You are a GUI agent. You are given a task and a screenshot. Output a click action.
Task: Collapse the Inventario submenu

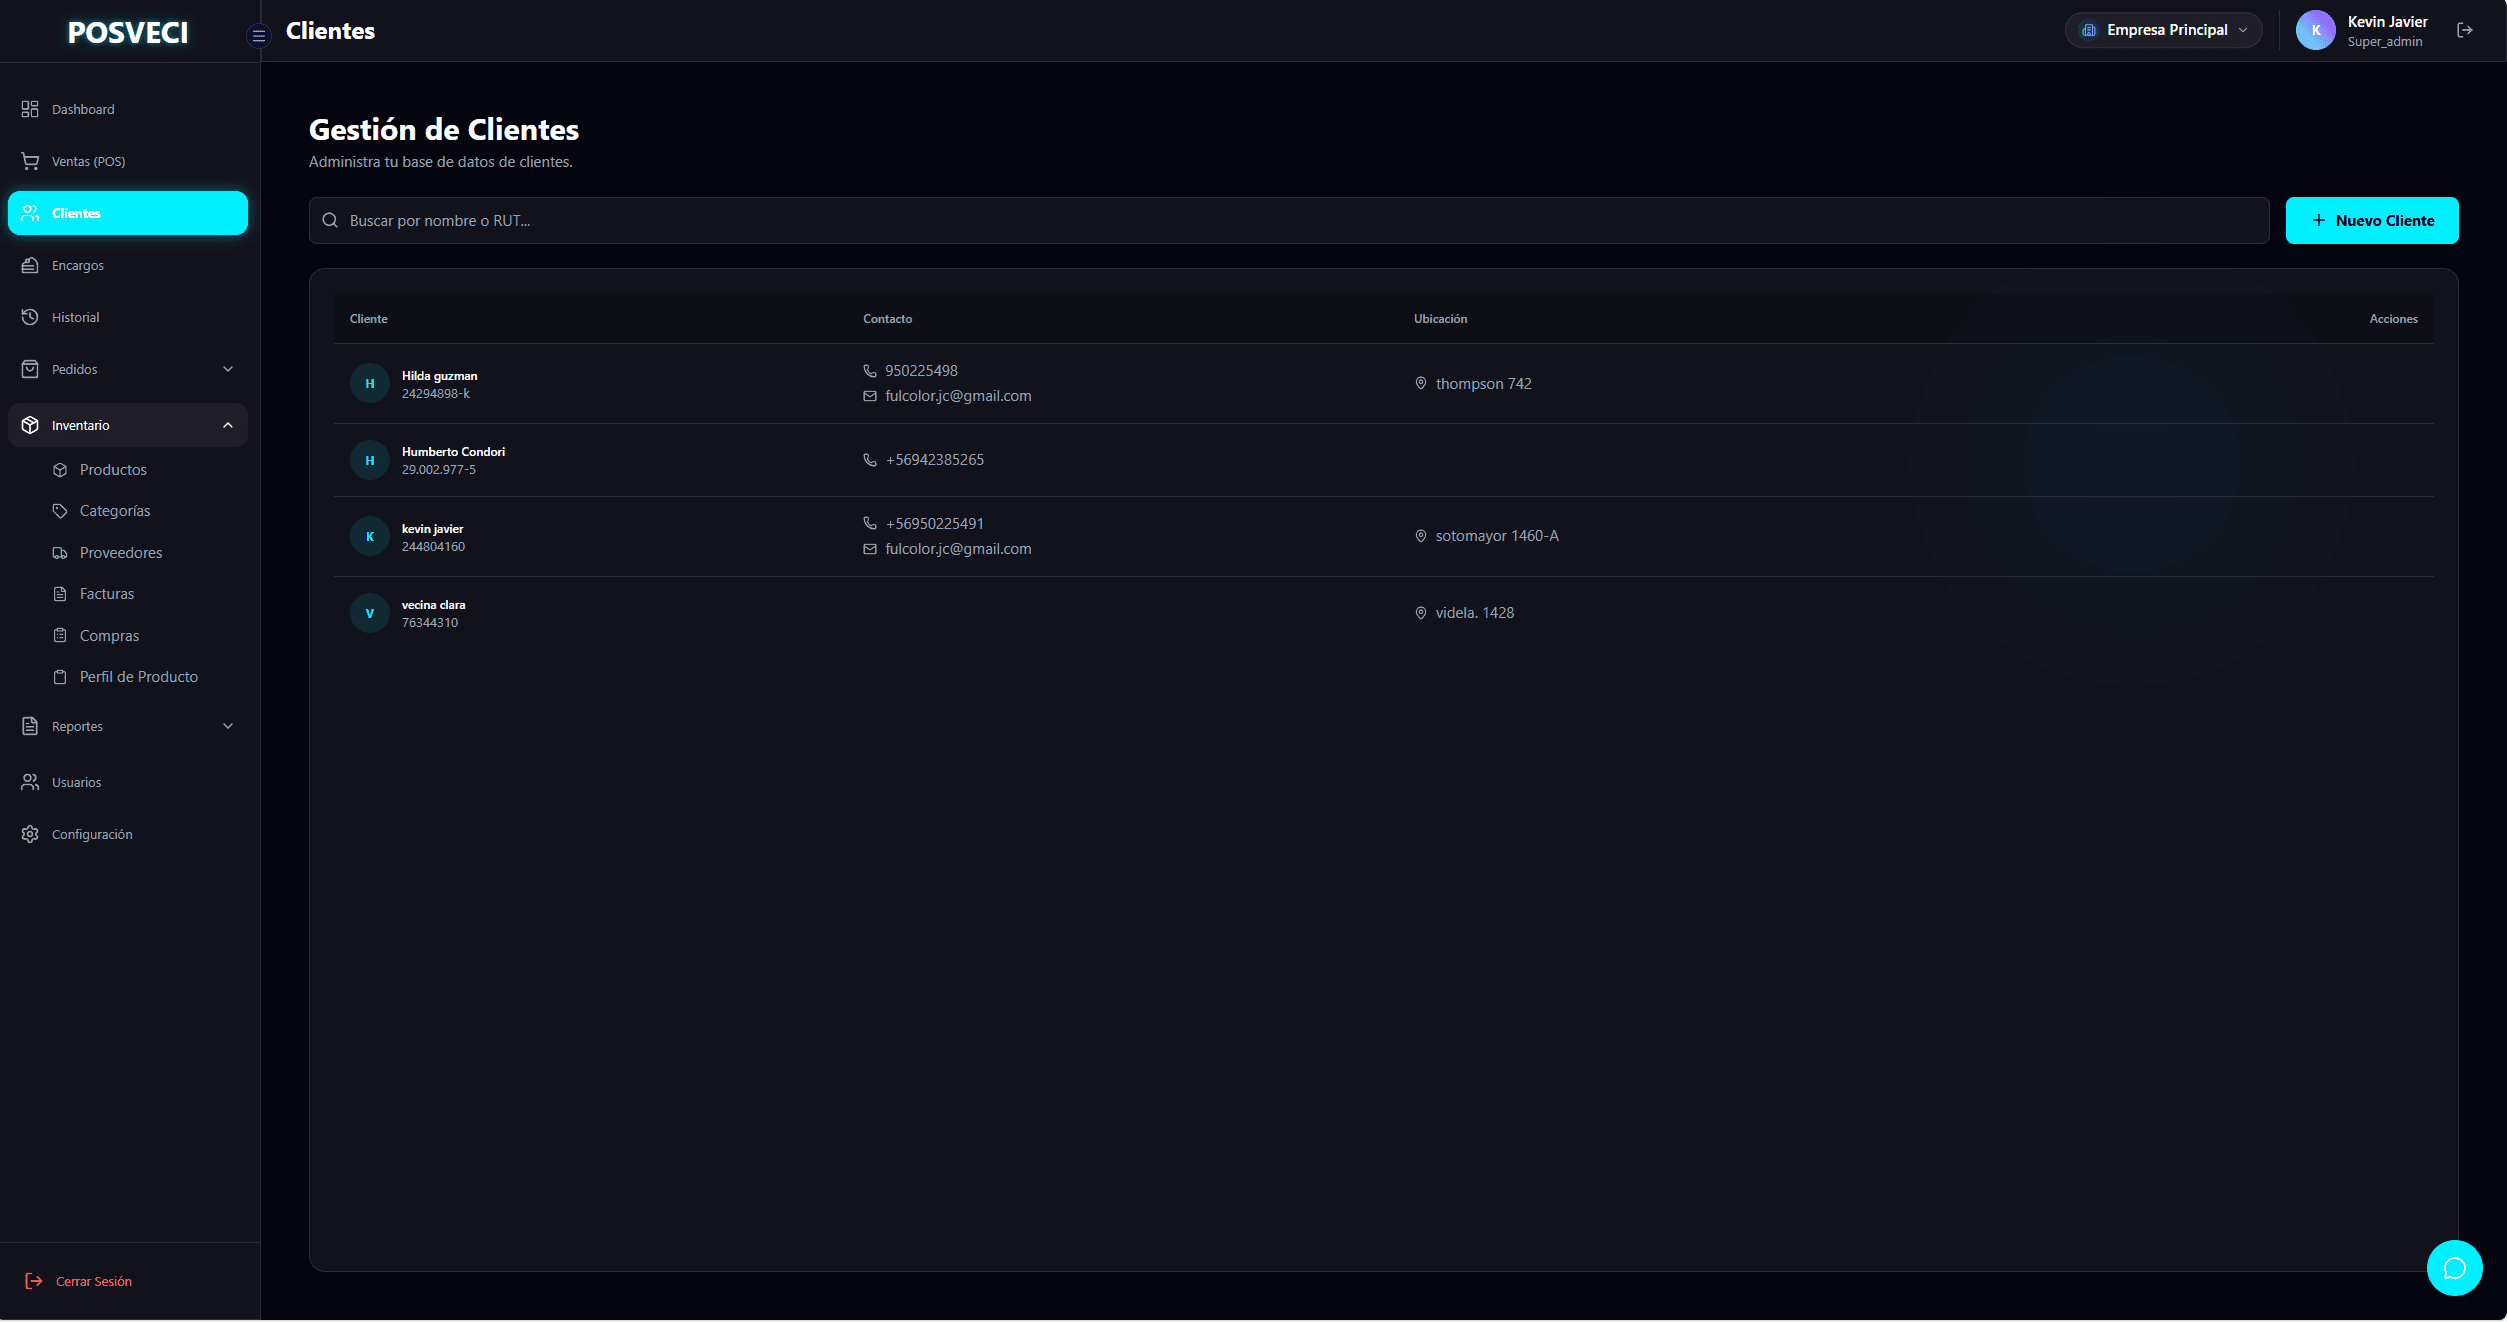point(228,425)
